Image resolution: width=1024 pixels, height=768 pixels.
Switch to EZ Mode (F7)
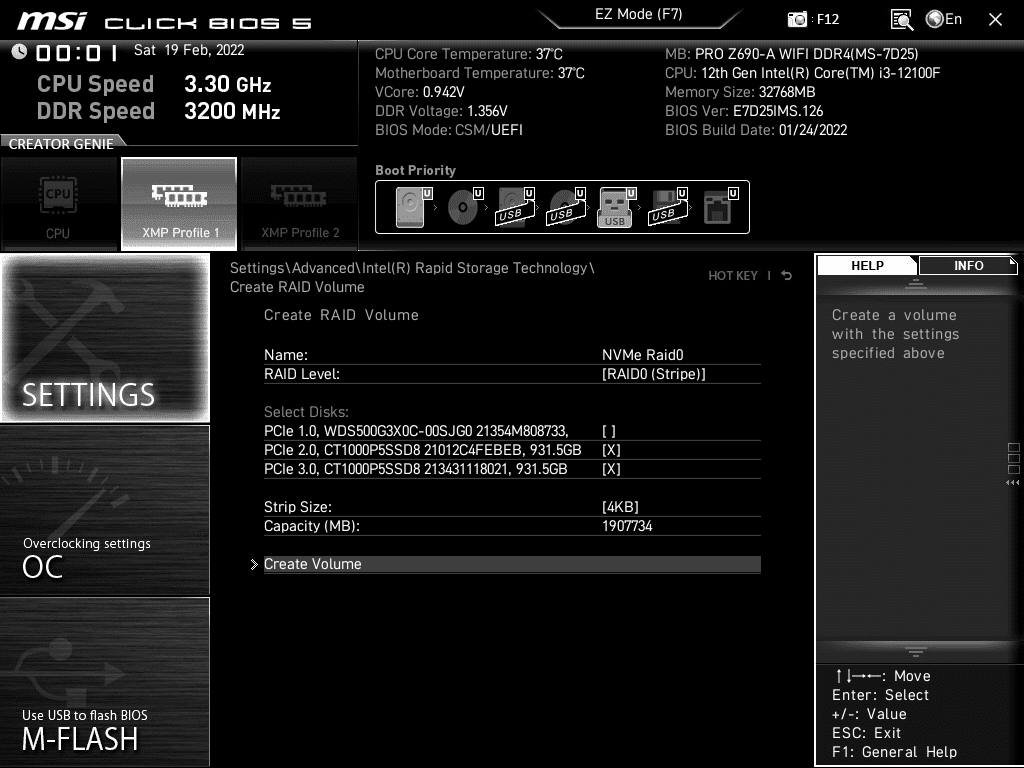[x=639, y=14]
